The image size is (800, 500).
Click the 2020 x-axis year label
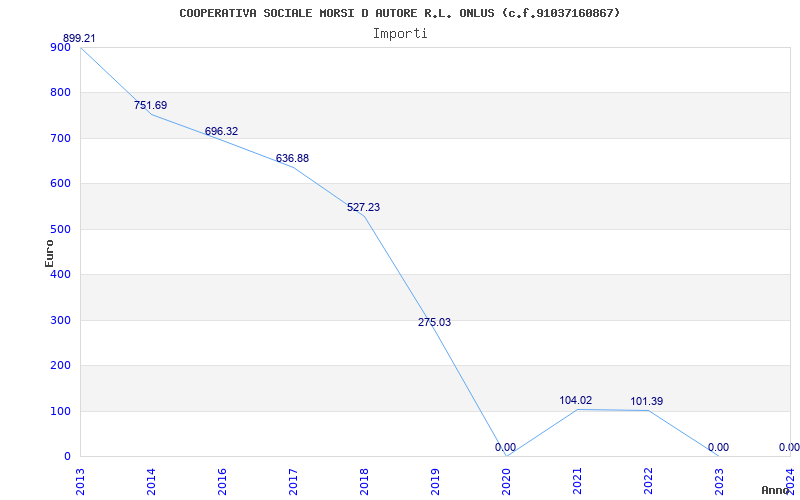[x=506, y=481]
